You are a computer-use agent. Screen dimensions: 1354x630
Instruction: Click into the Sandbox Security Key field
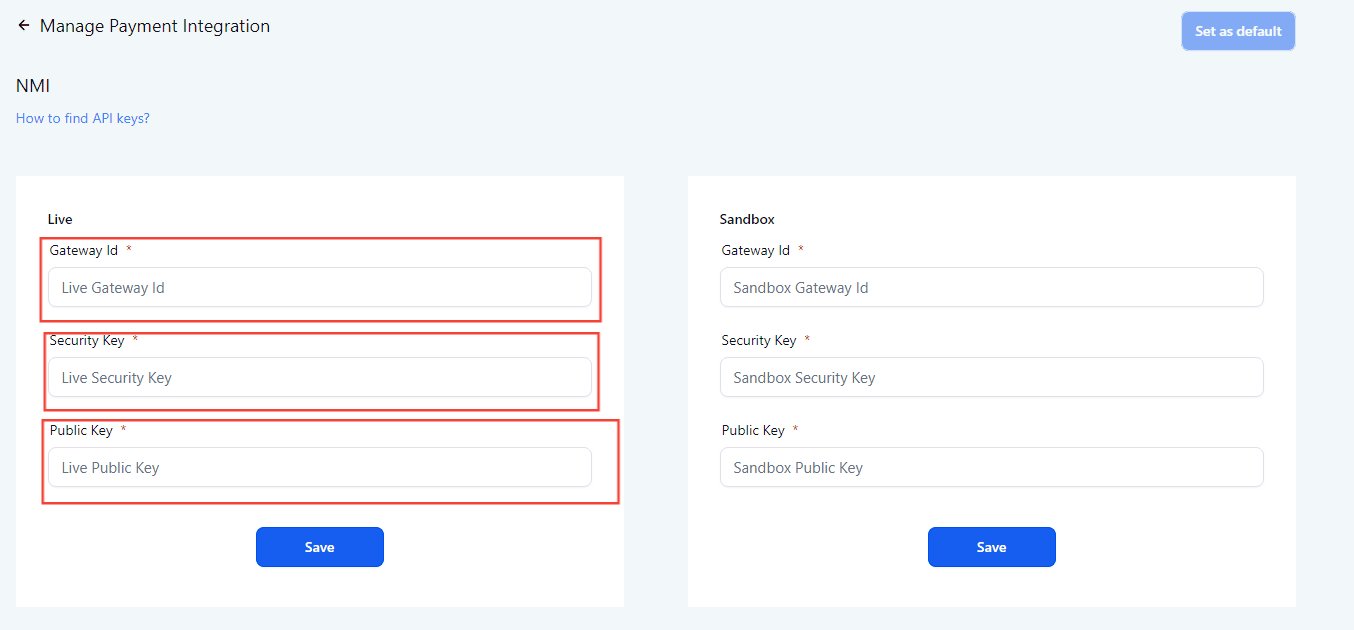[x=991, y=377]
